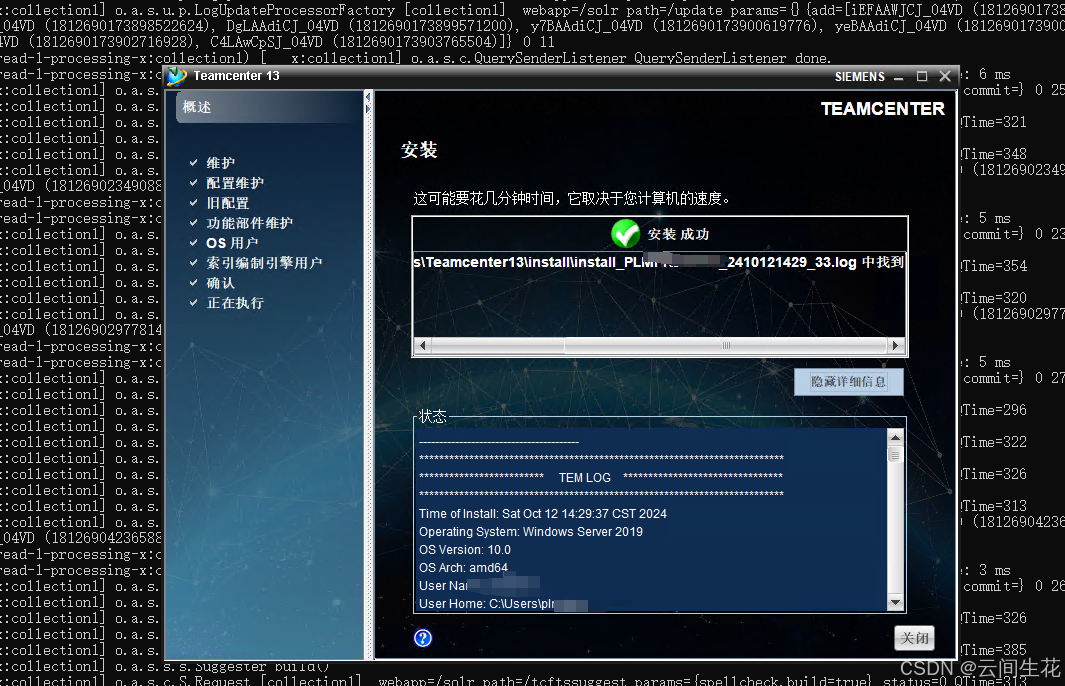Click the 状态 group label
Screen dimensions: 1065x686
(x=433, y=416)
